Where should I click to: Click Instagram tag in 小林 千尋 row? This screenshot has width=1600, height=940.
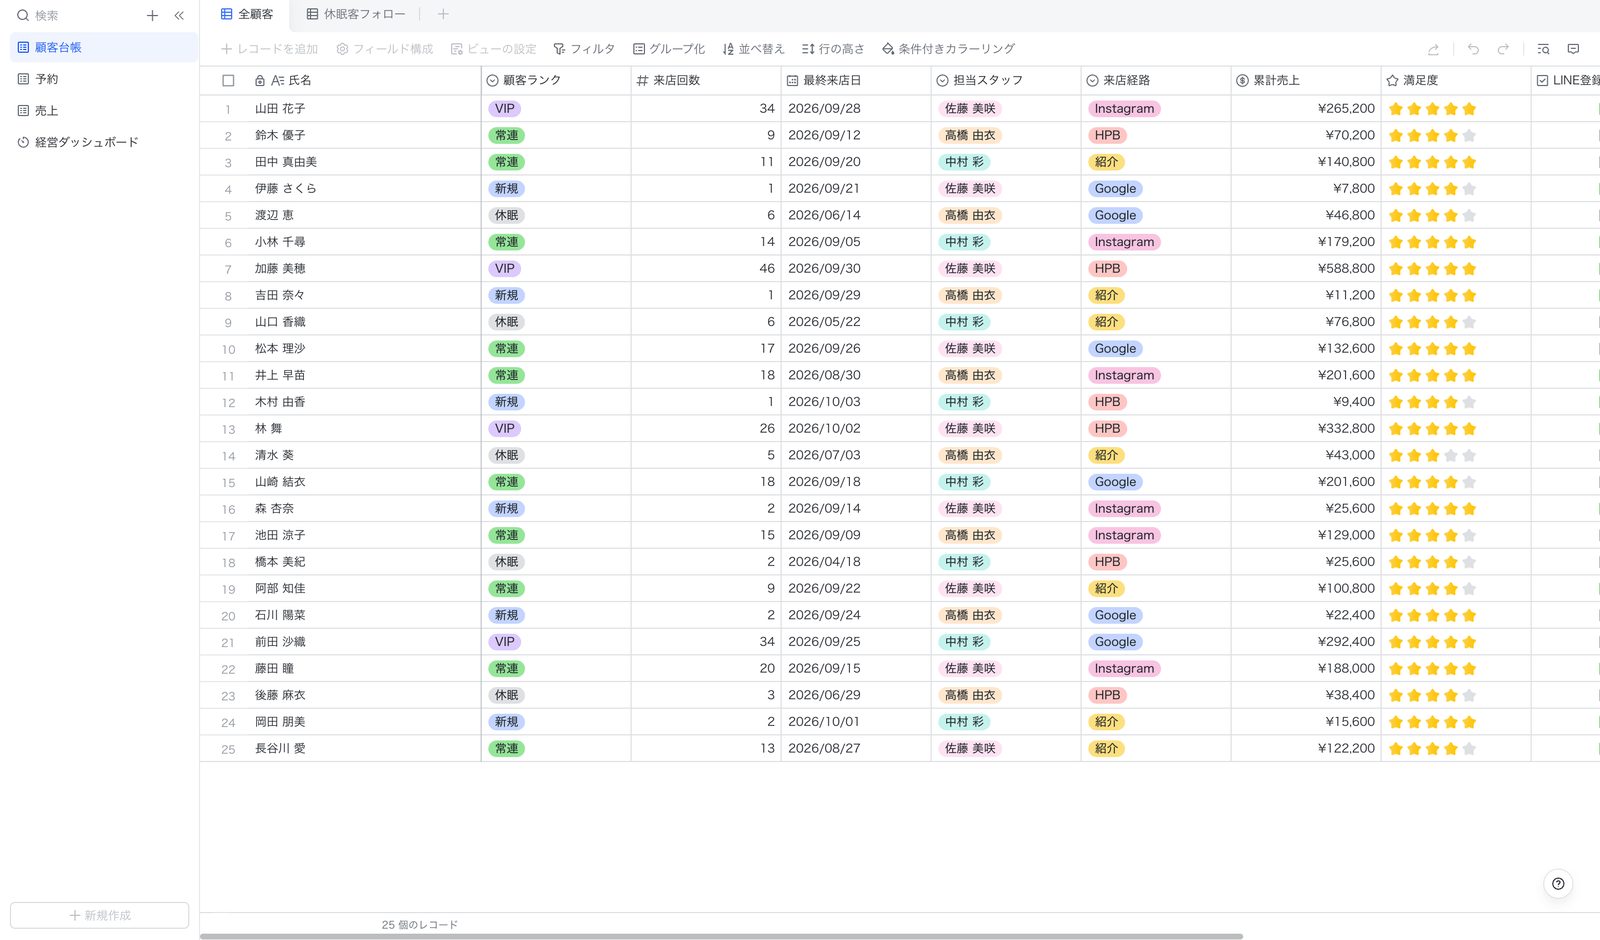pyautogui.click(x=1124, y=242)
